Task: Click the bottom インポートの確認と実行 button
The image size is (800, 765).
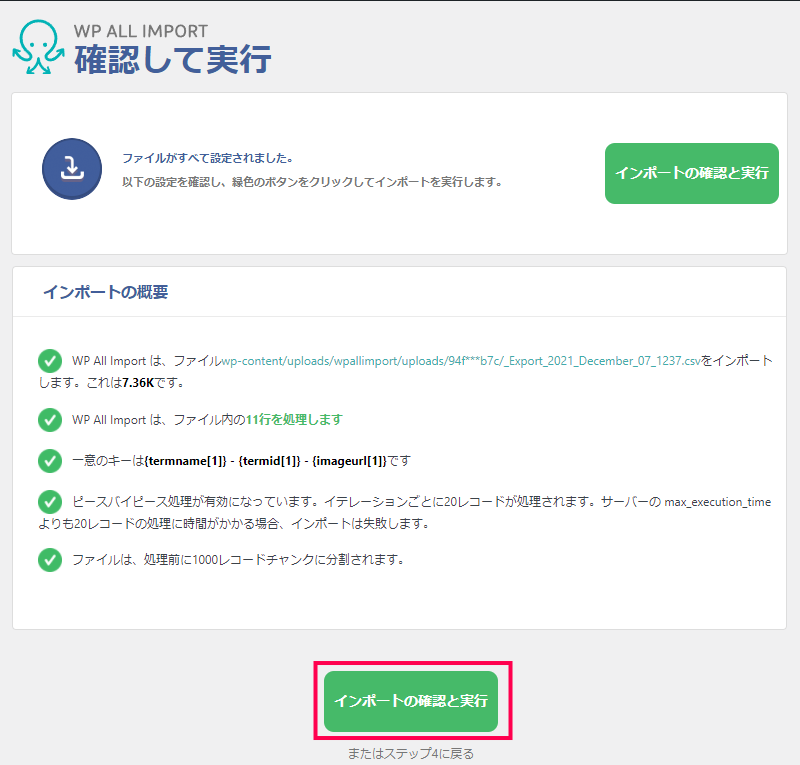Action: 411,701
